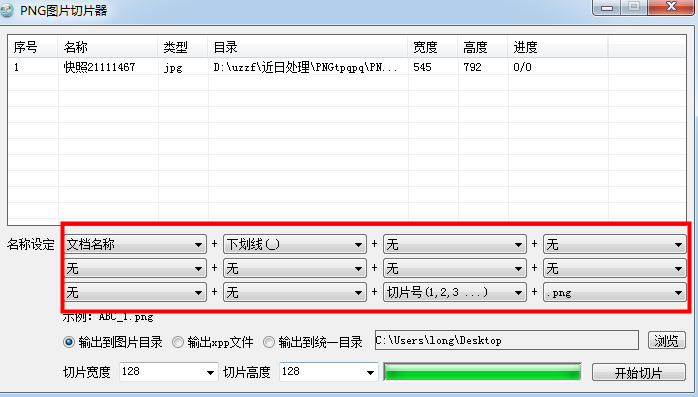
Task: Minimize the PNG图片切片器 window
Action: click(x=607, y=7)
